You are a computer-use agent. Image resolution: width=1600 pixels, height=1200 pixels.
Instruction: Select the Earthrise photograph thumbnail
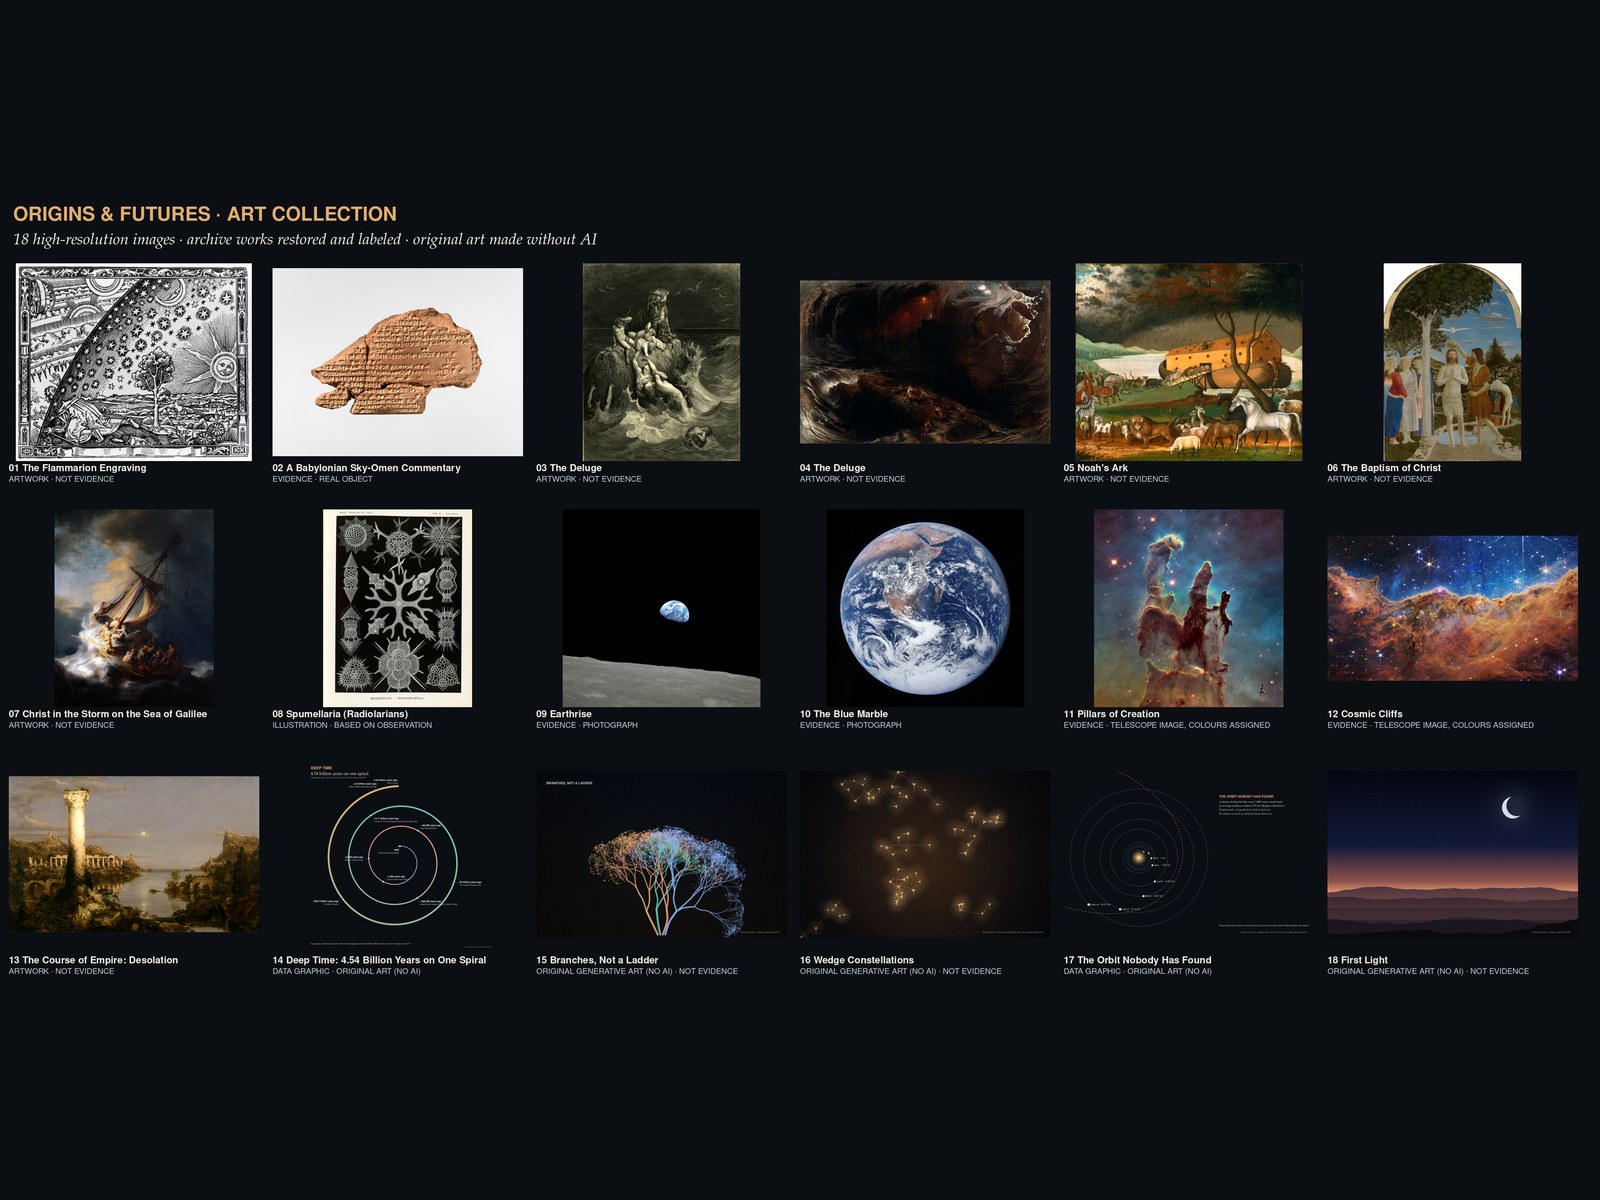click(x=661, y=608)
